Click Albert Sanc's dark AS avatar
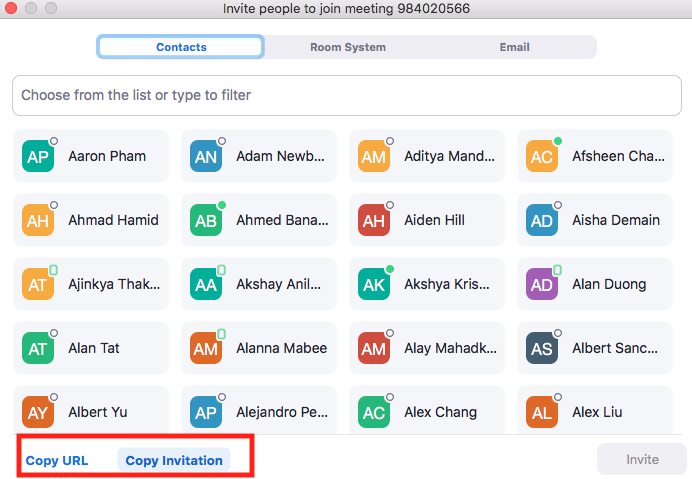692x479 pixels. point(542,349)
